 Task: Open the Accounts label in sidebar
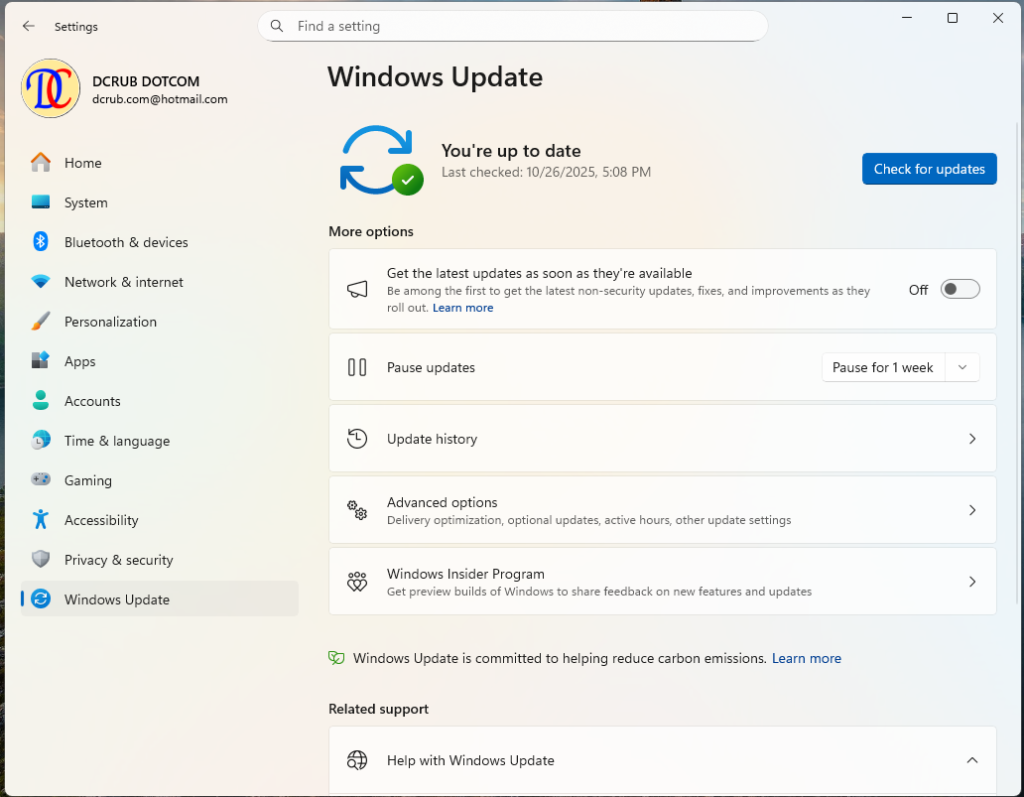tap(92, 401)
